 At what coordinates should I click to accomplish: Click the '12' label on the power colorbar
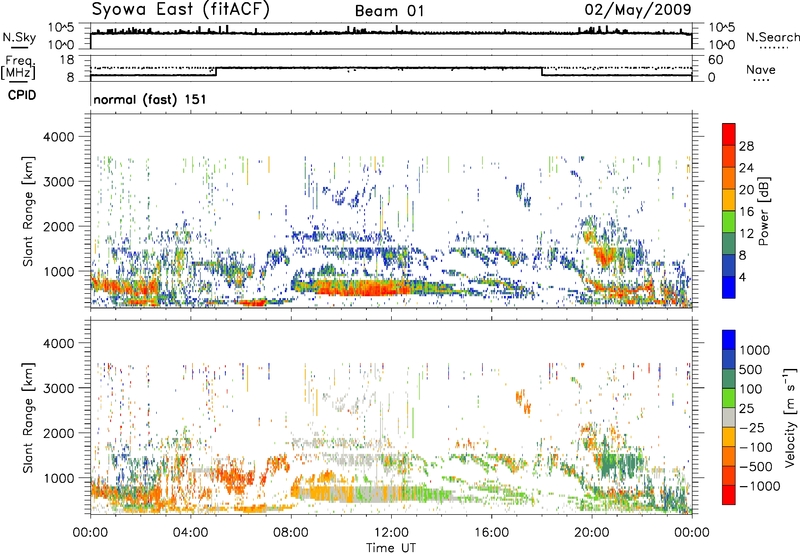pyautogui.click(x=746, y=234)
